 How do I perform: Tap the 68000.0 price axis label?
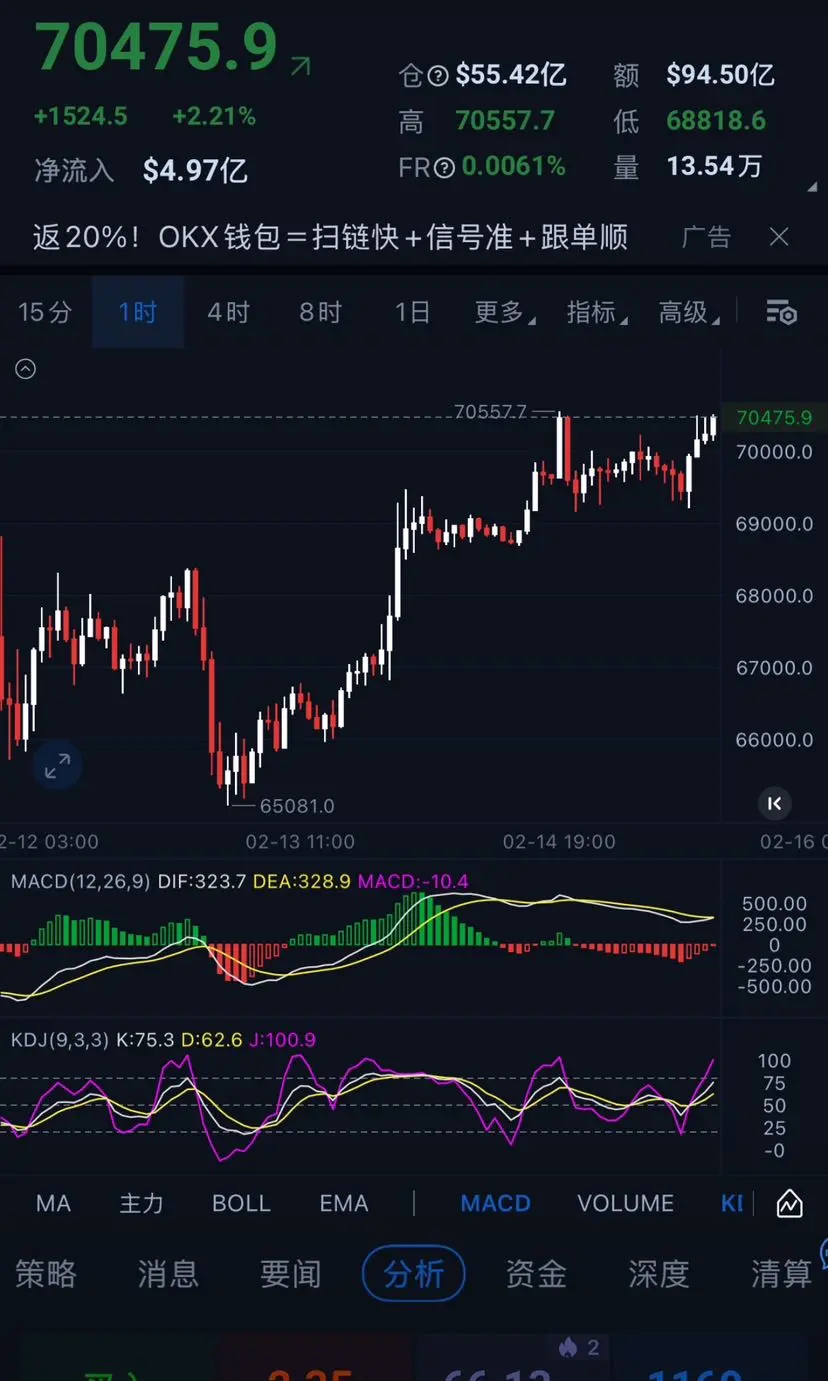click(775, 596)
